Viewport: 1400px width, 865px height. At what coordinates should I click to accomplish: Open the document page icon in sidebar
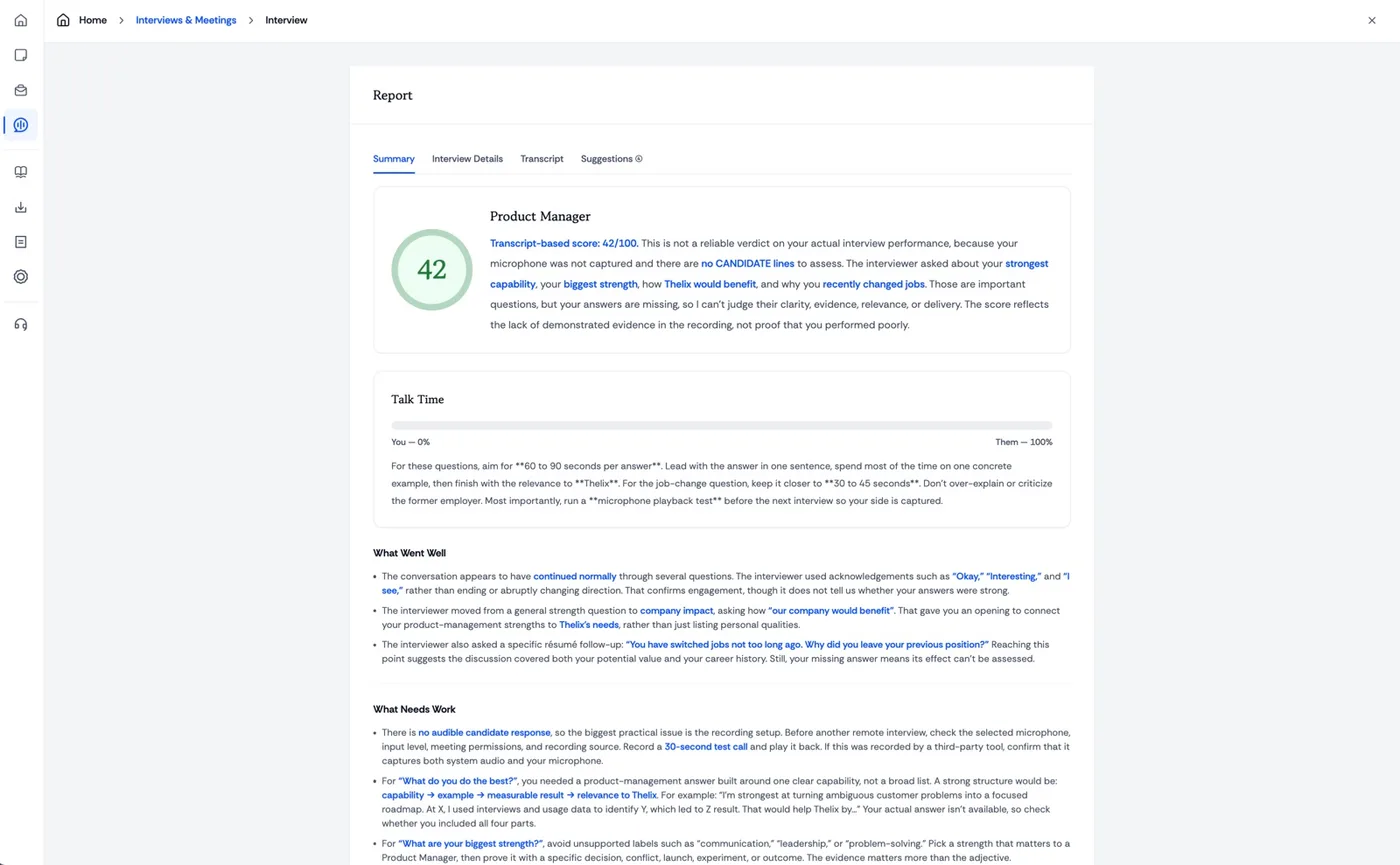click(x=21, y=242)
